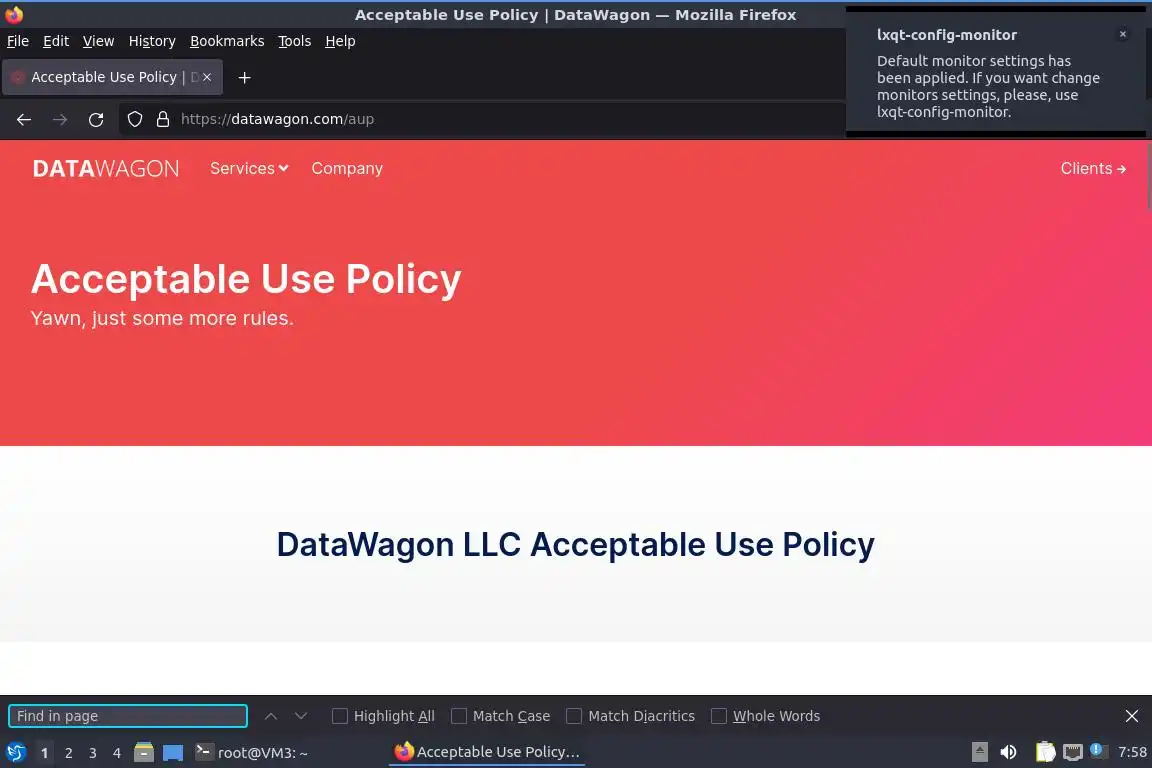Viewport: 1152px width, 768px height.
Task: Switch to root@VM3 terminal window
Action: point(252,752)
